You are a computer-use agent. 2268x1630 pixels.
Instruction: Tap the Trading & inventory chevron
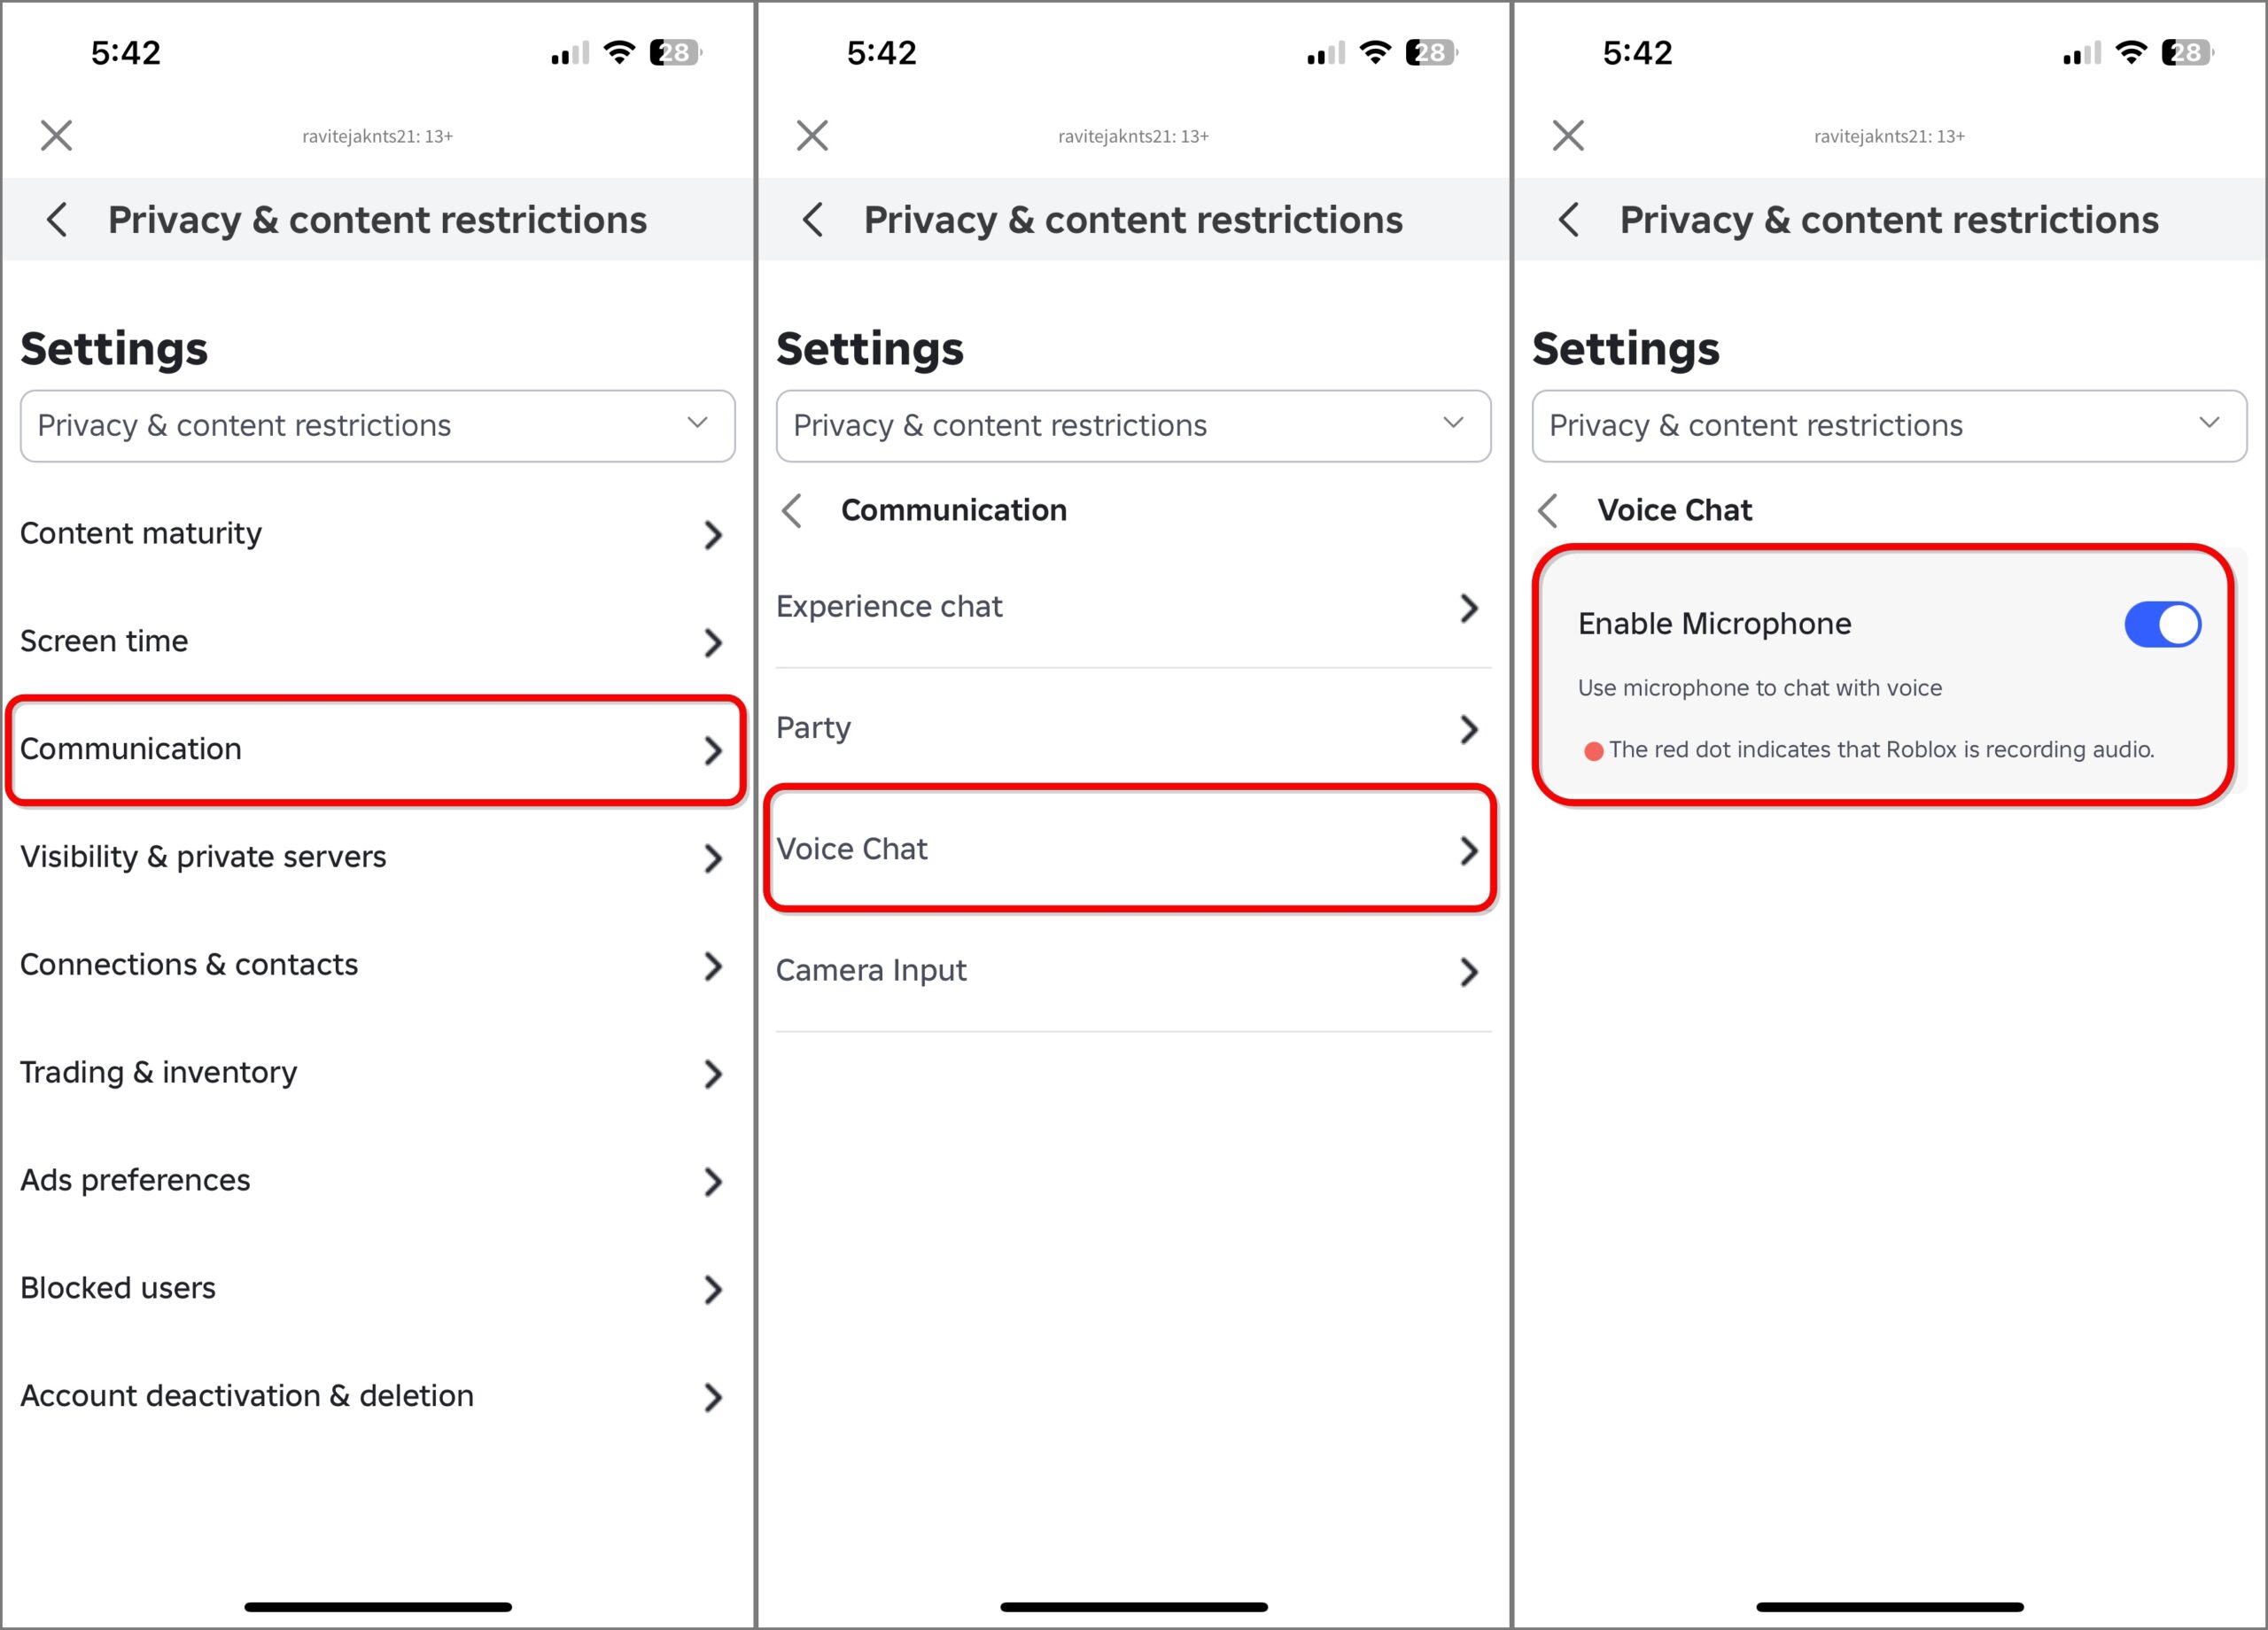(712, 1073)
